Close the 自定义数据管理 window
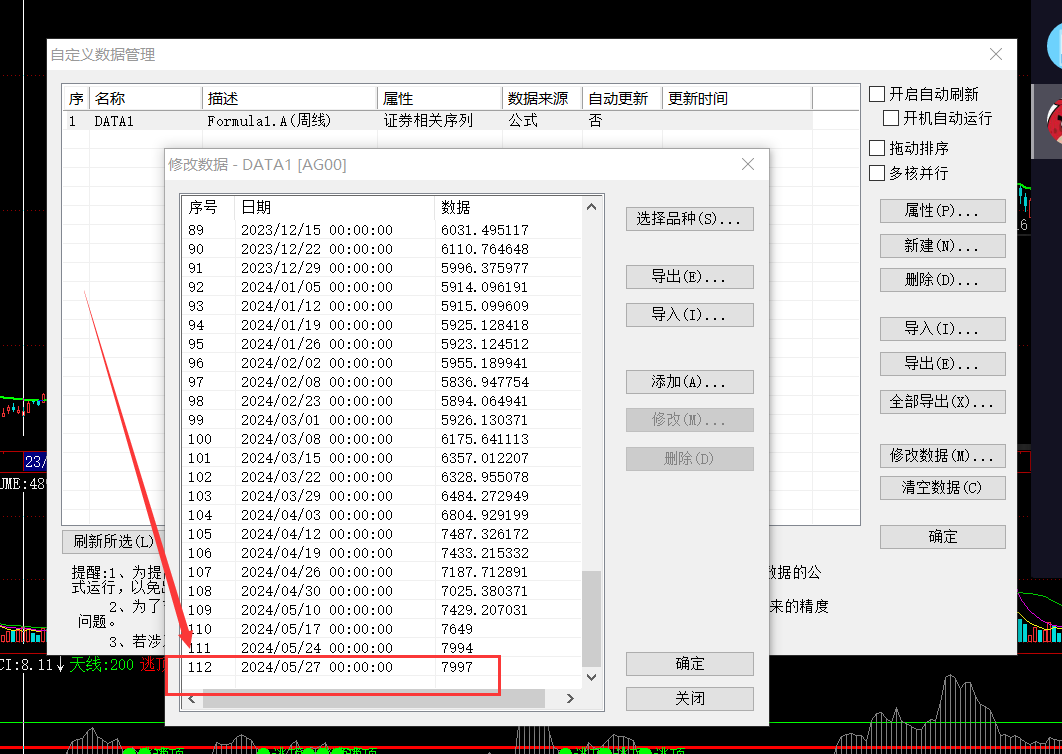This screenshot has width=1062, height=754. (996, 54)
